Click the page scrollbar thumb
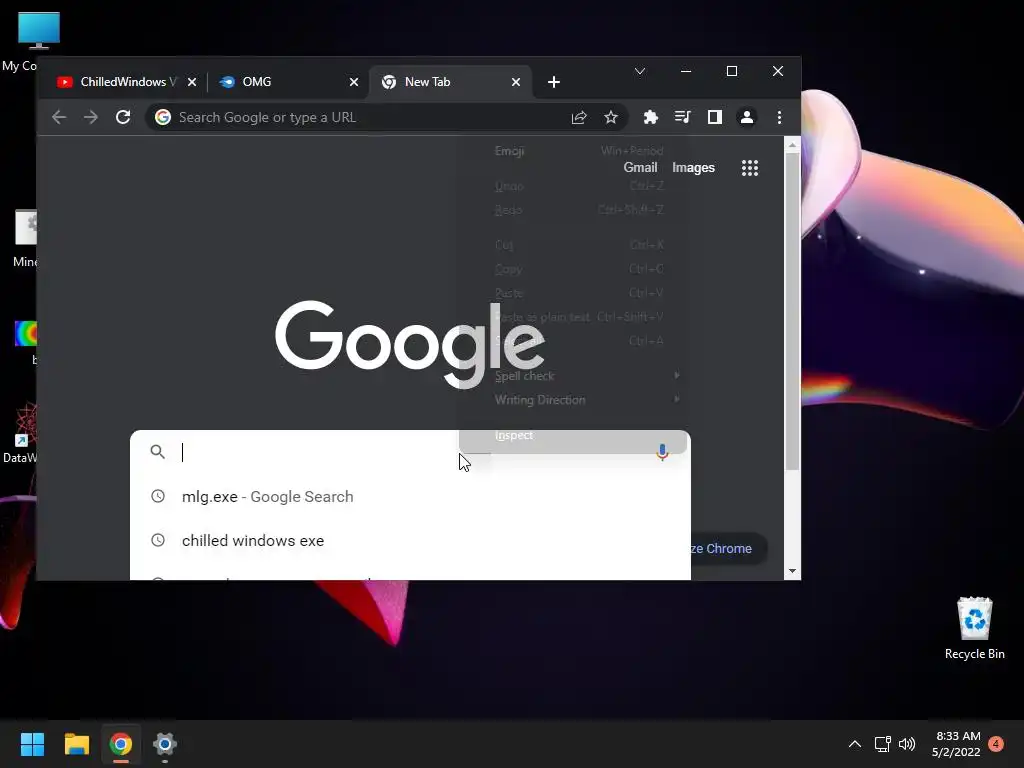The height and width of the screenshot is (768, 1024). [x=792, y=312]
